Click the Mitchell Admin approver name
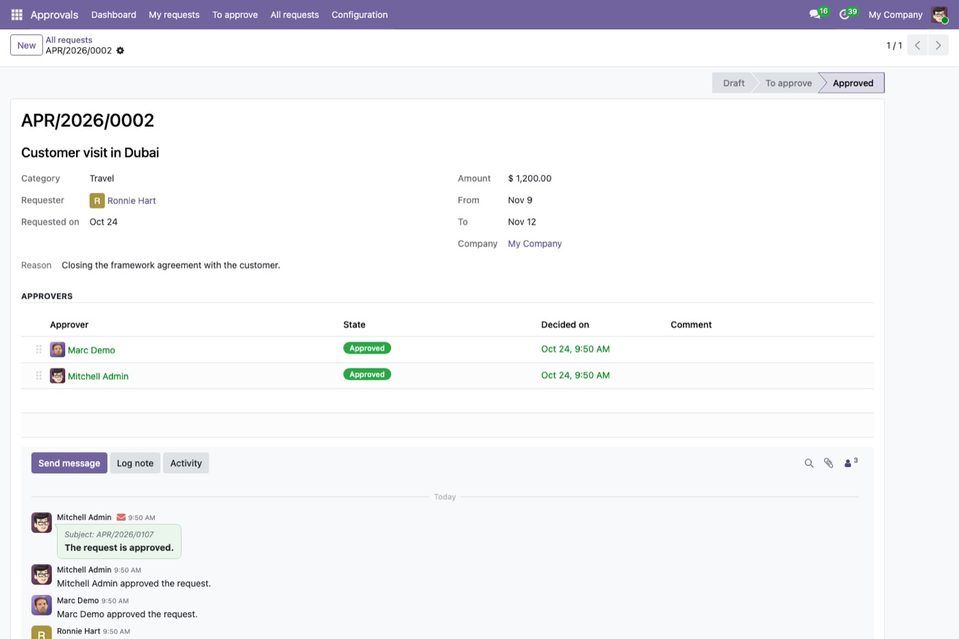 click(98, 377)
